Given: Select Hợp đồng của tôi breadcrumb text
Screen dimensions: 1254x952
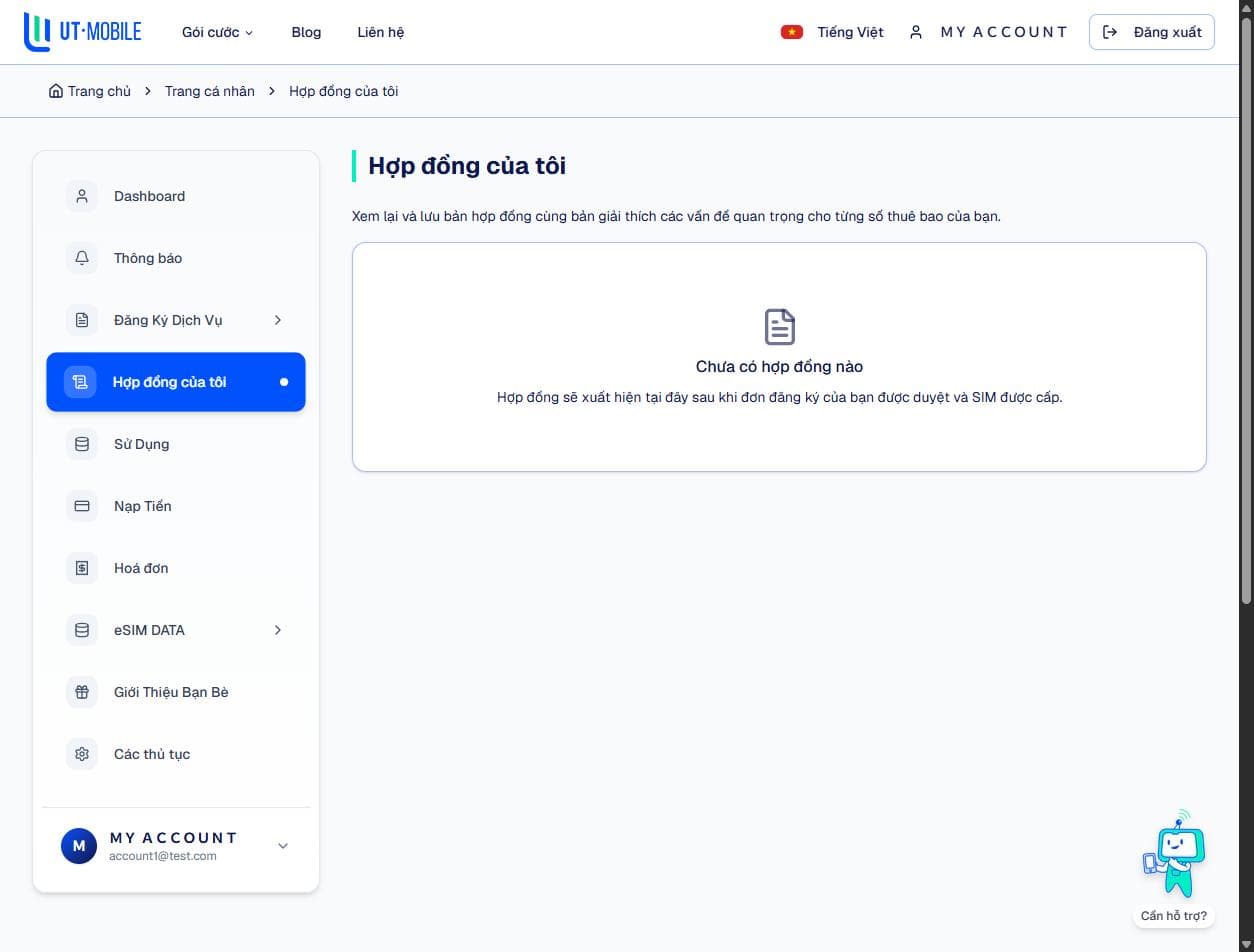Looking at the screenshot, I should [x=343, y=91].
